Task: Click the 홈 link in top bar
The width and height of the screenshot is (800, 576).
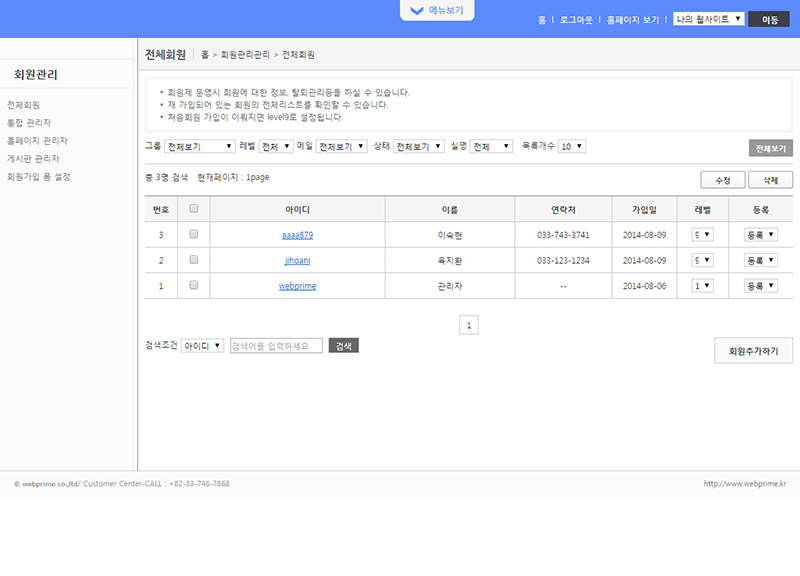Action: [541, 20]
